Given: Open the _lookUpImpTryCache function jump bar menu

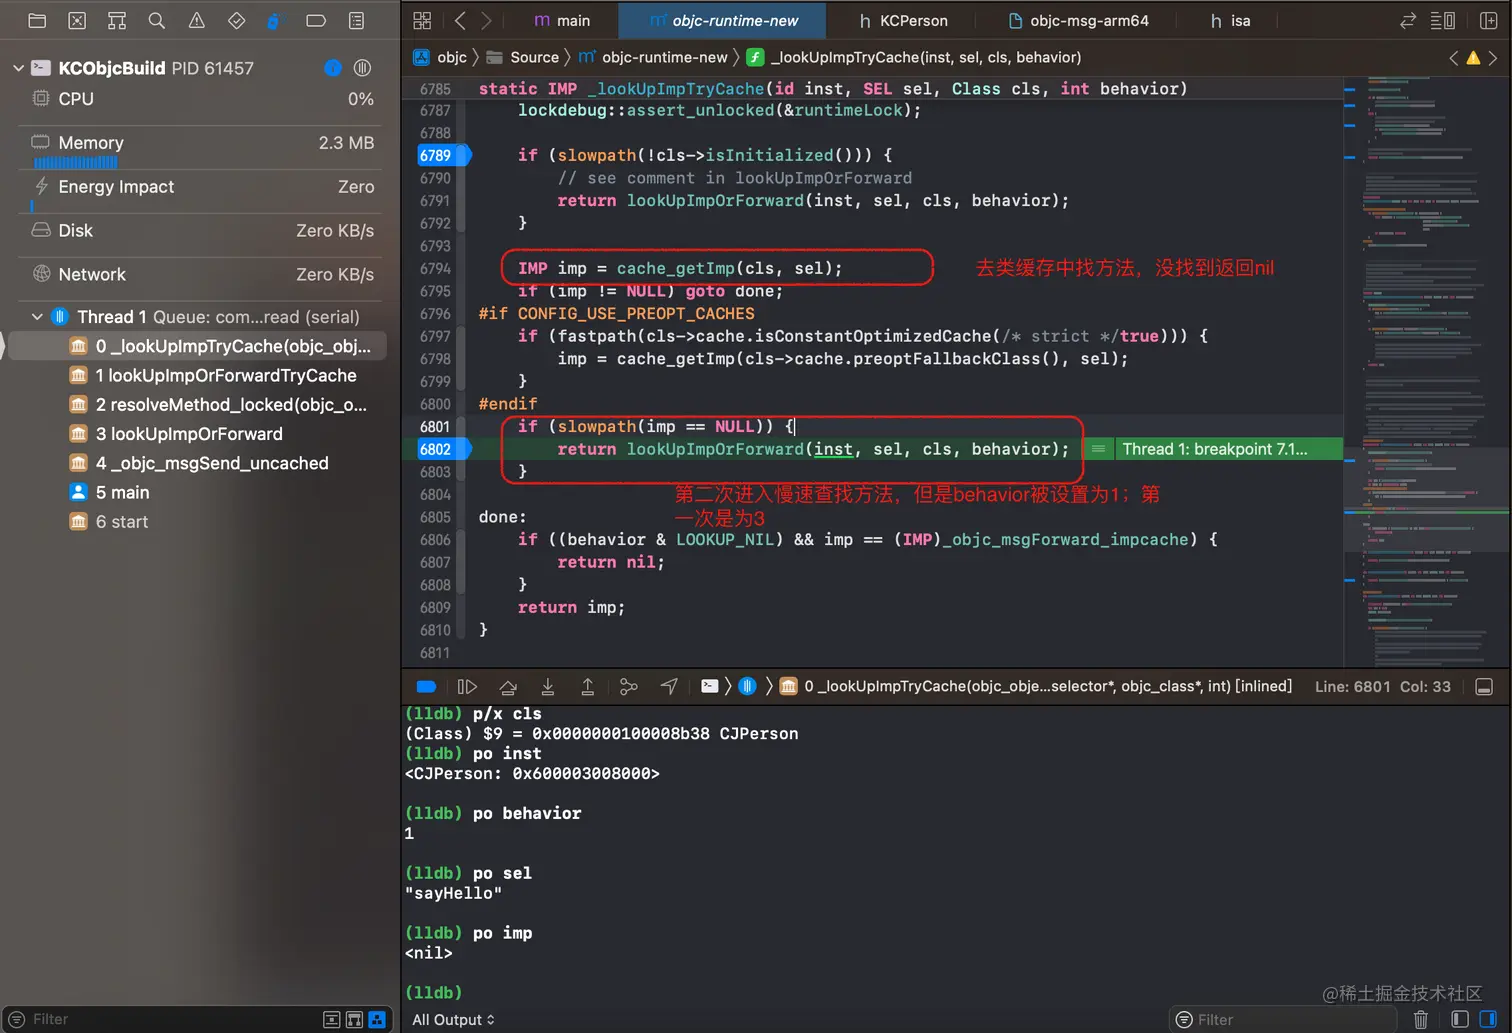Looking at the screenshot, I should (x=914, y=58).
